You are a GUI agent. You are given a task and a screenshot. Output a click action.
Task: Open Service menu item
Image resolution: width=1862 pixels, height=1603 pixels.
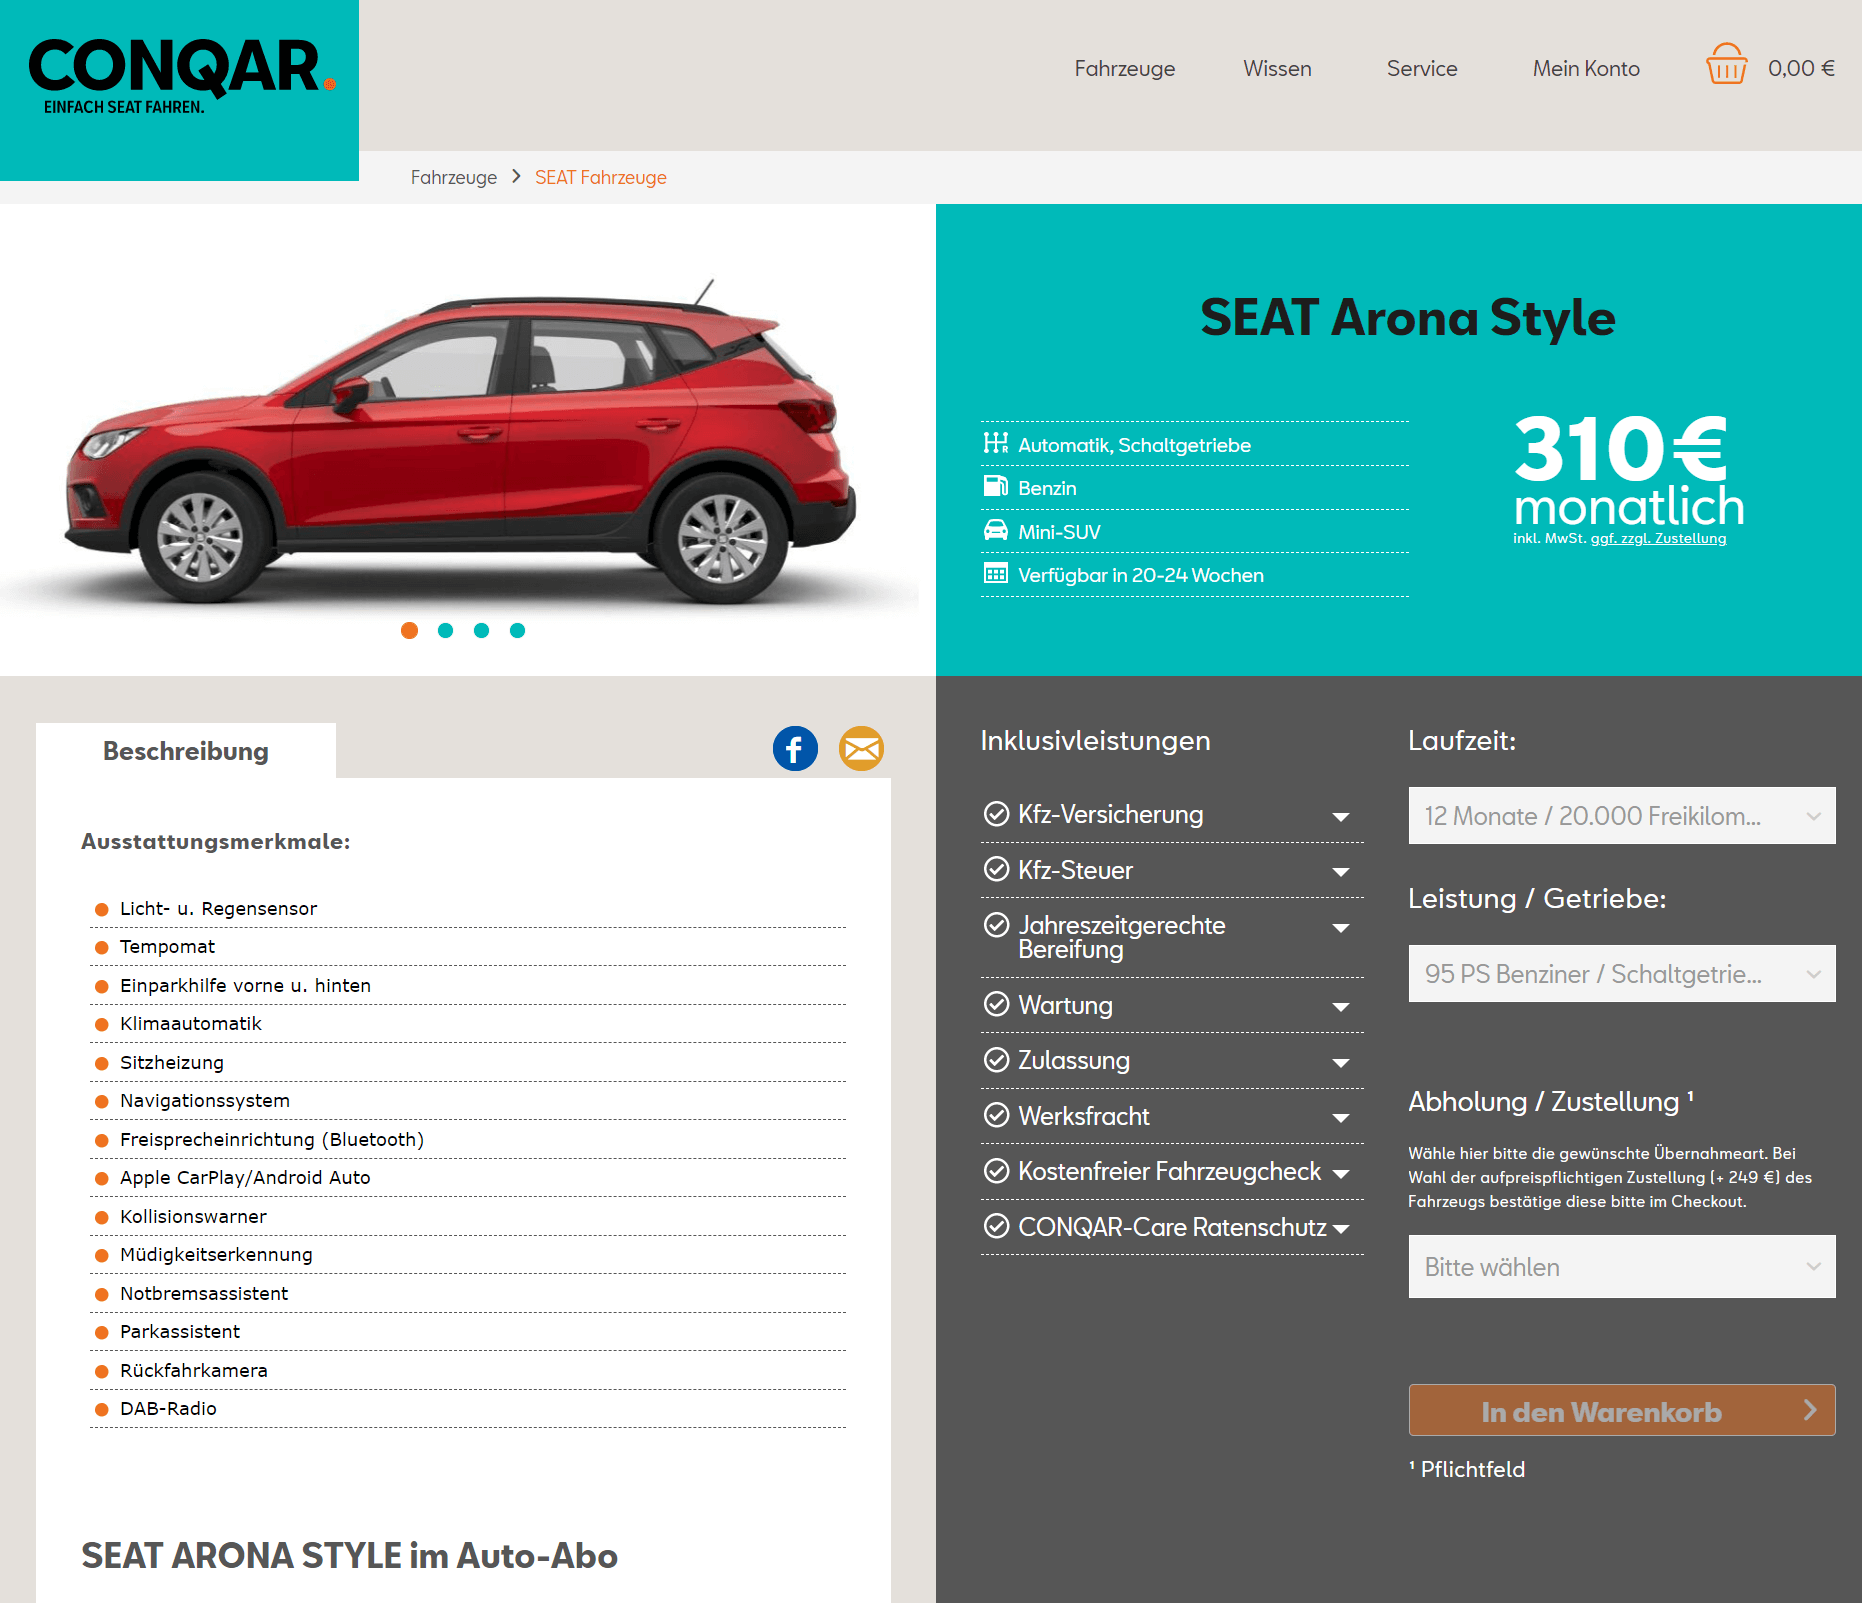pyautogui.click(x=1422, y=69)
